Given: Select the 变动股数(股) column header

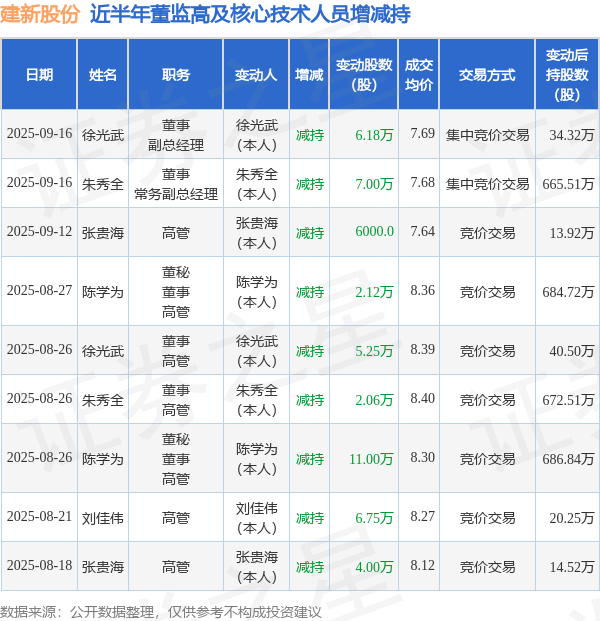Looking at the screenshot, I should tap(364, 74).
